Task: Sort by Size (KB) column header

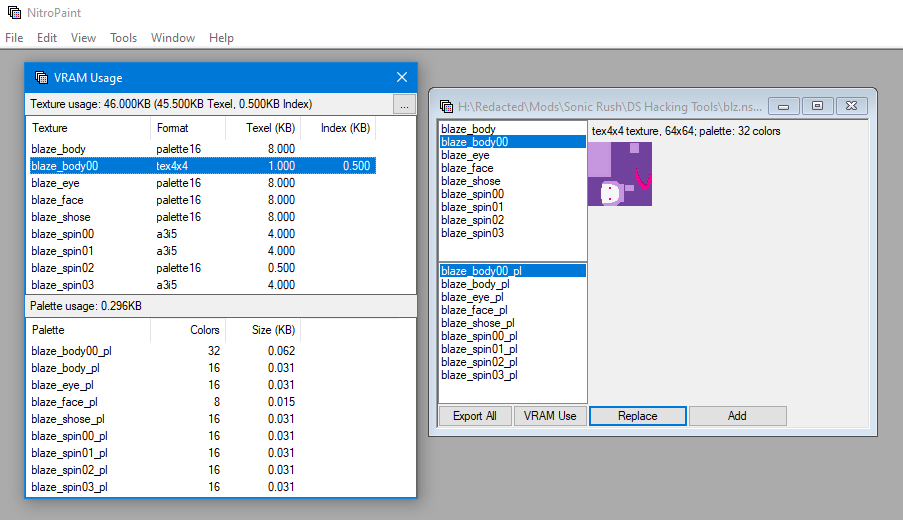Action: tap(263, 330)
